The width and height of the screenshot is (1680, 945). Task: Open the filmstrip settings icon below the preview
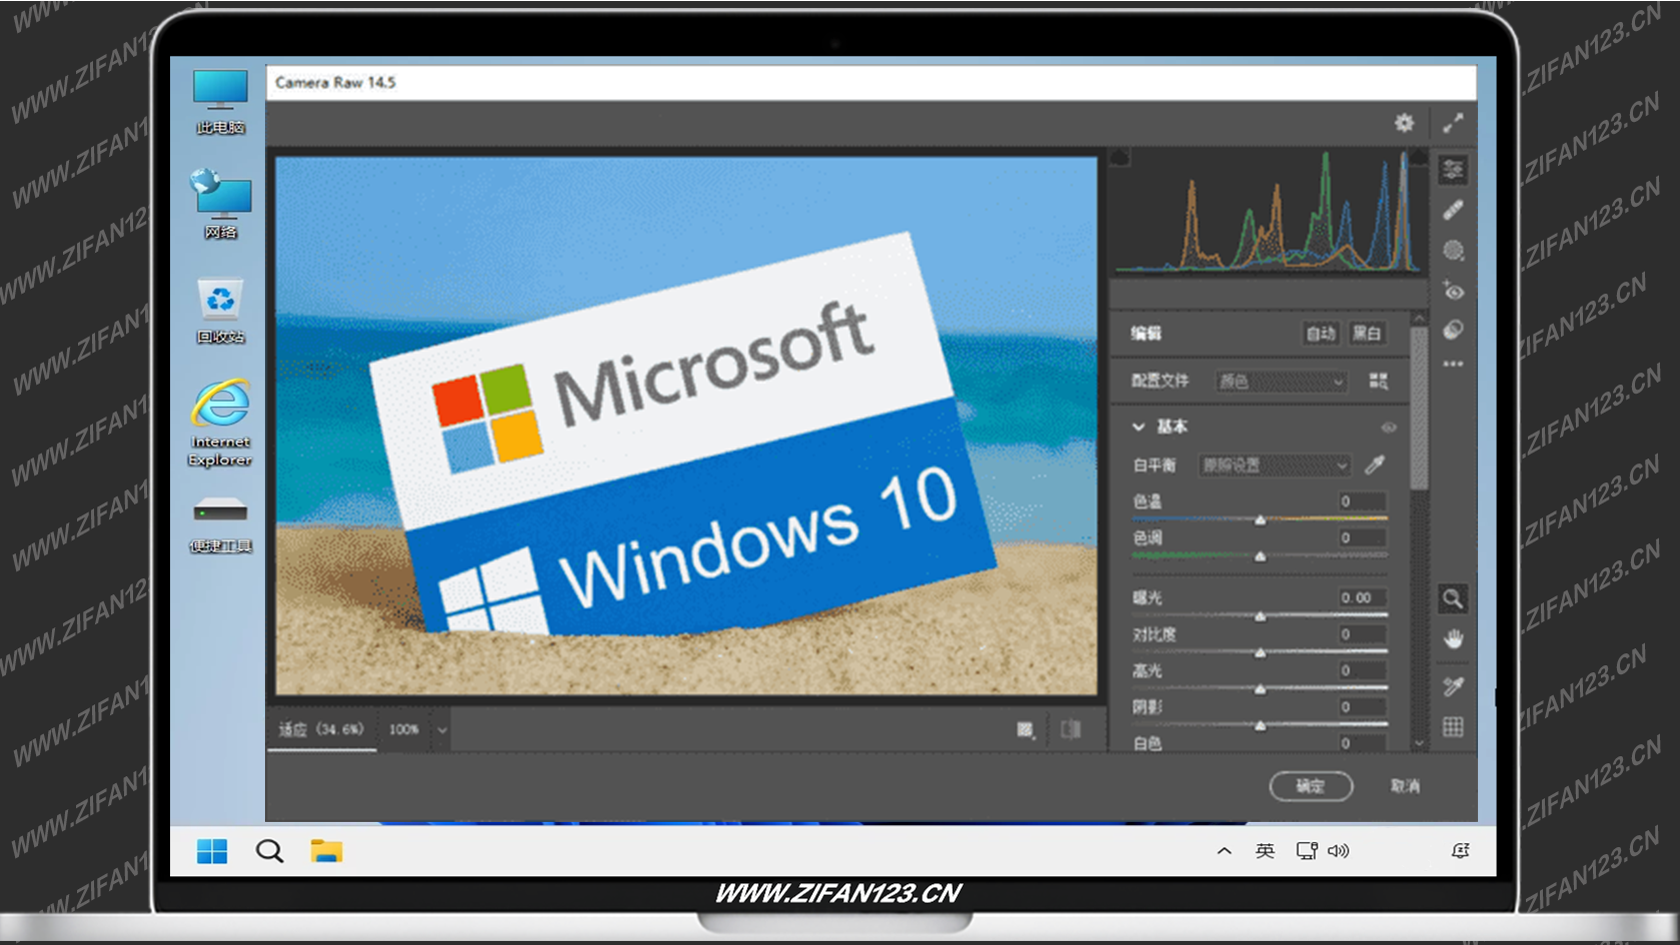tap(1025, 730)
